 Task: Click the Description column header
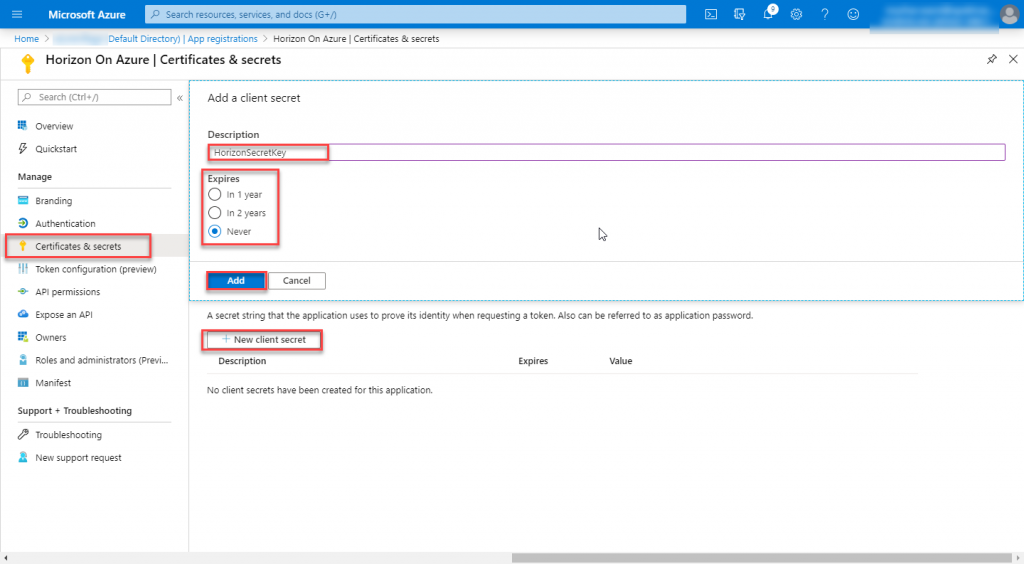(x=242, y=361)
